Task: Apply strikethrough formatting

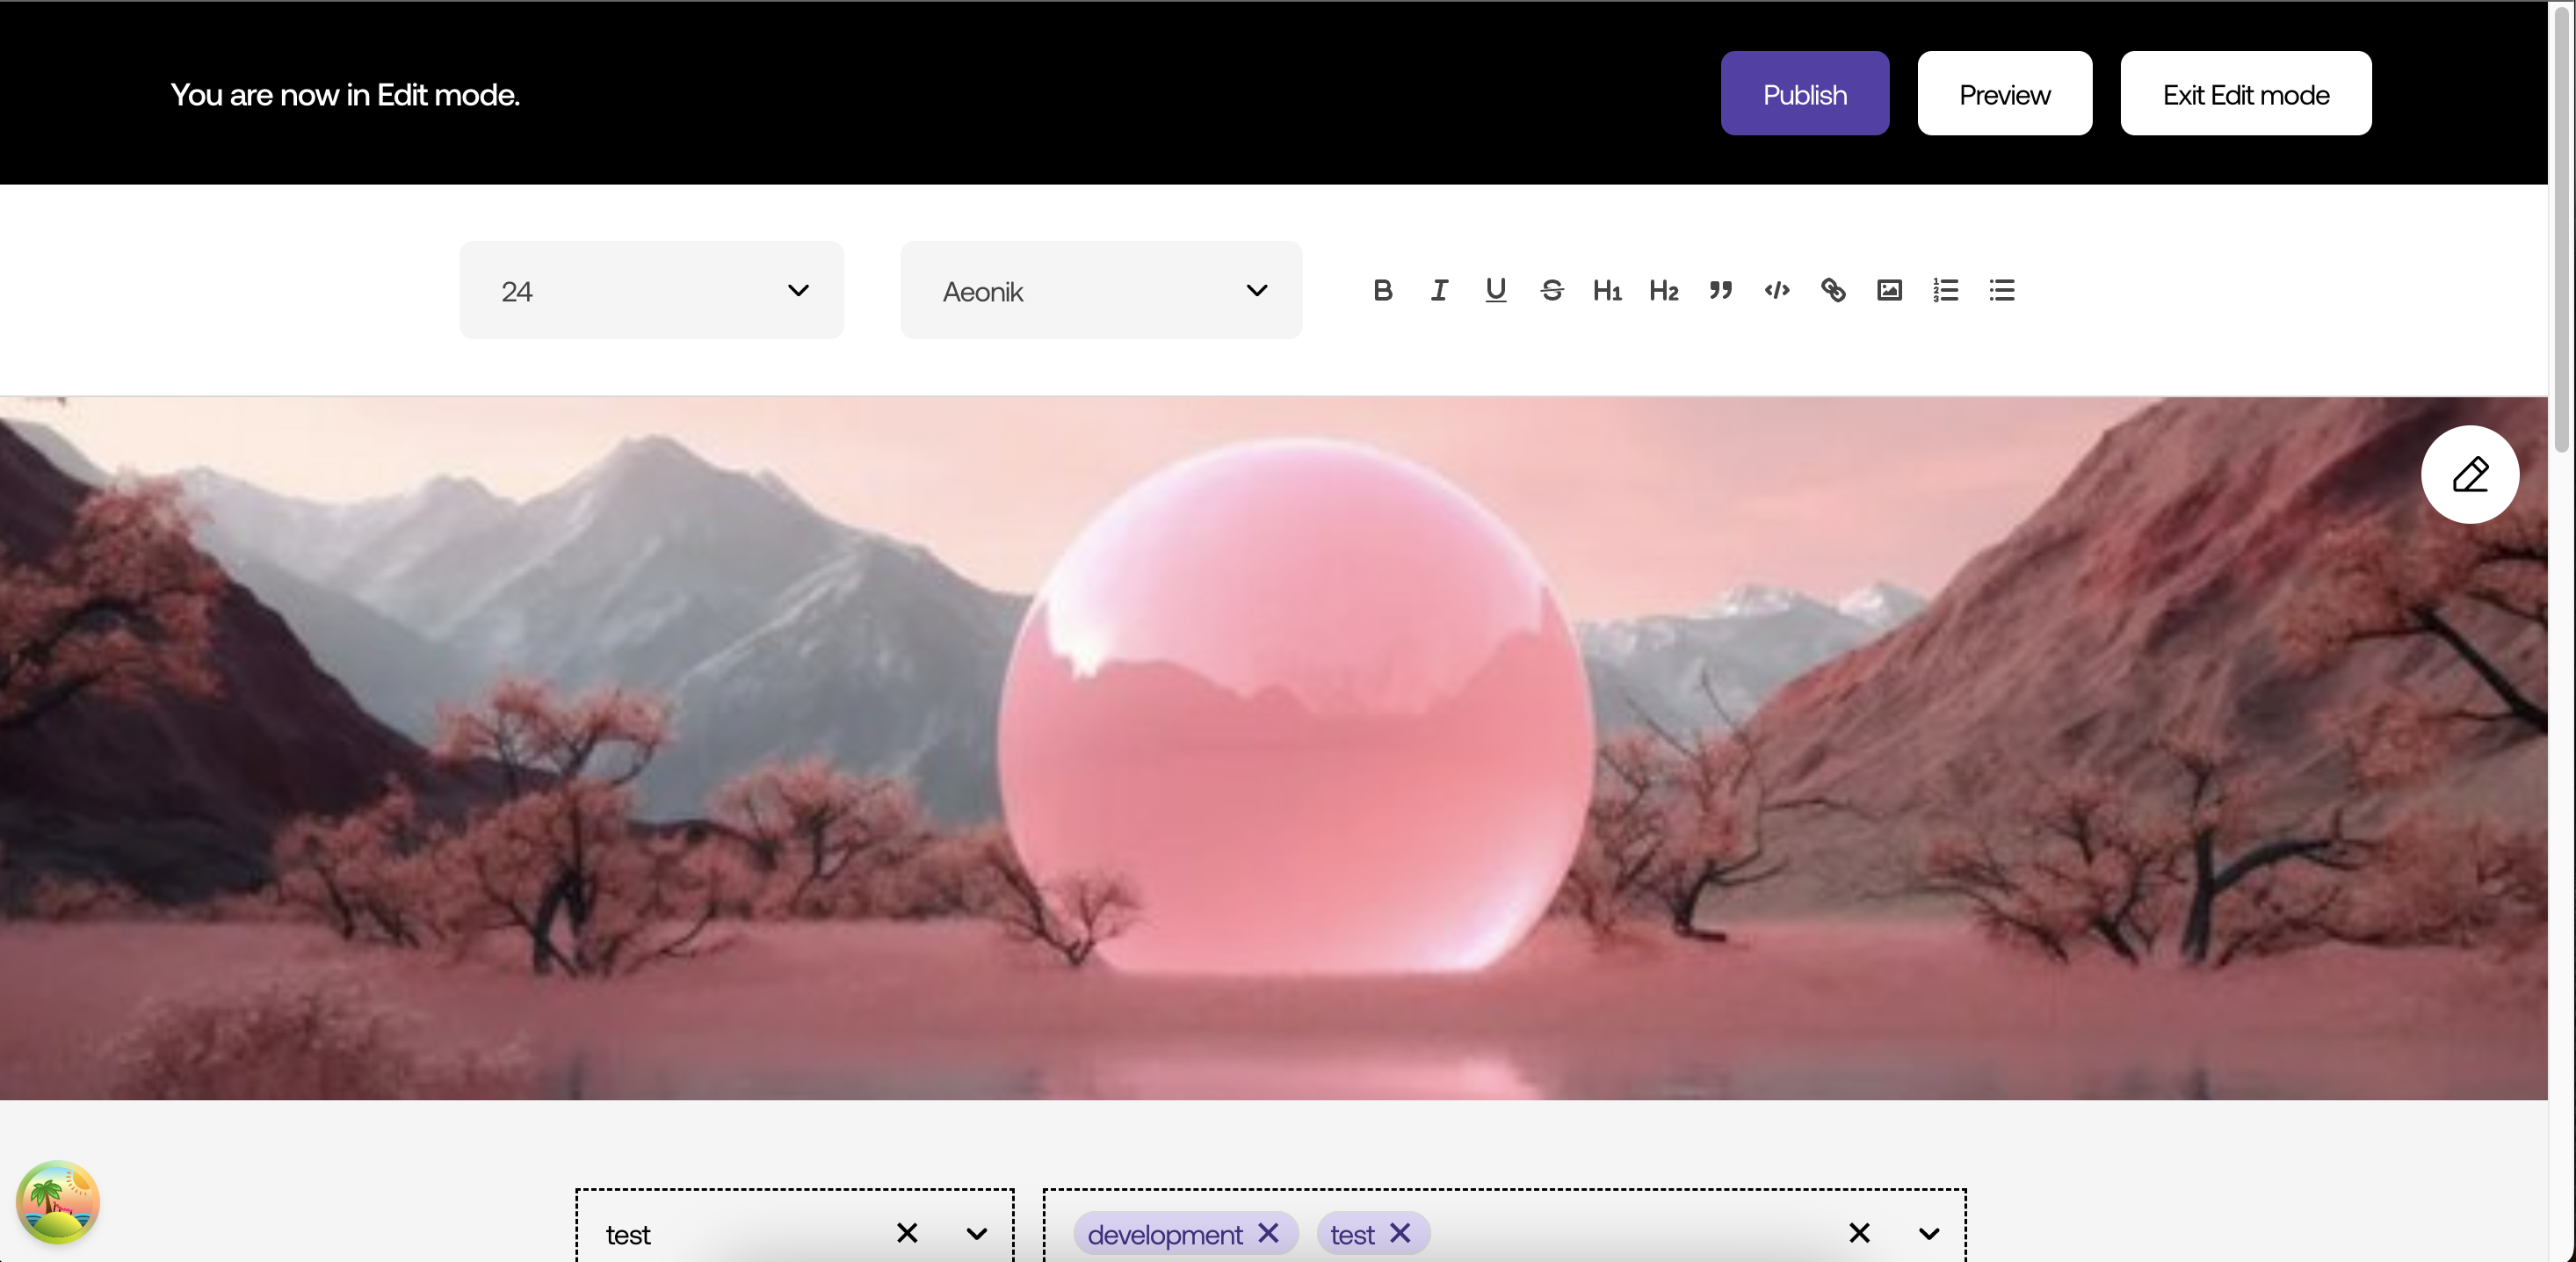Action: point(1551,290)
